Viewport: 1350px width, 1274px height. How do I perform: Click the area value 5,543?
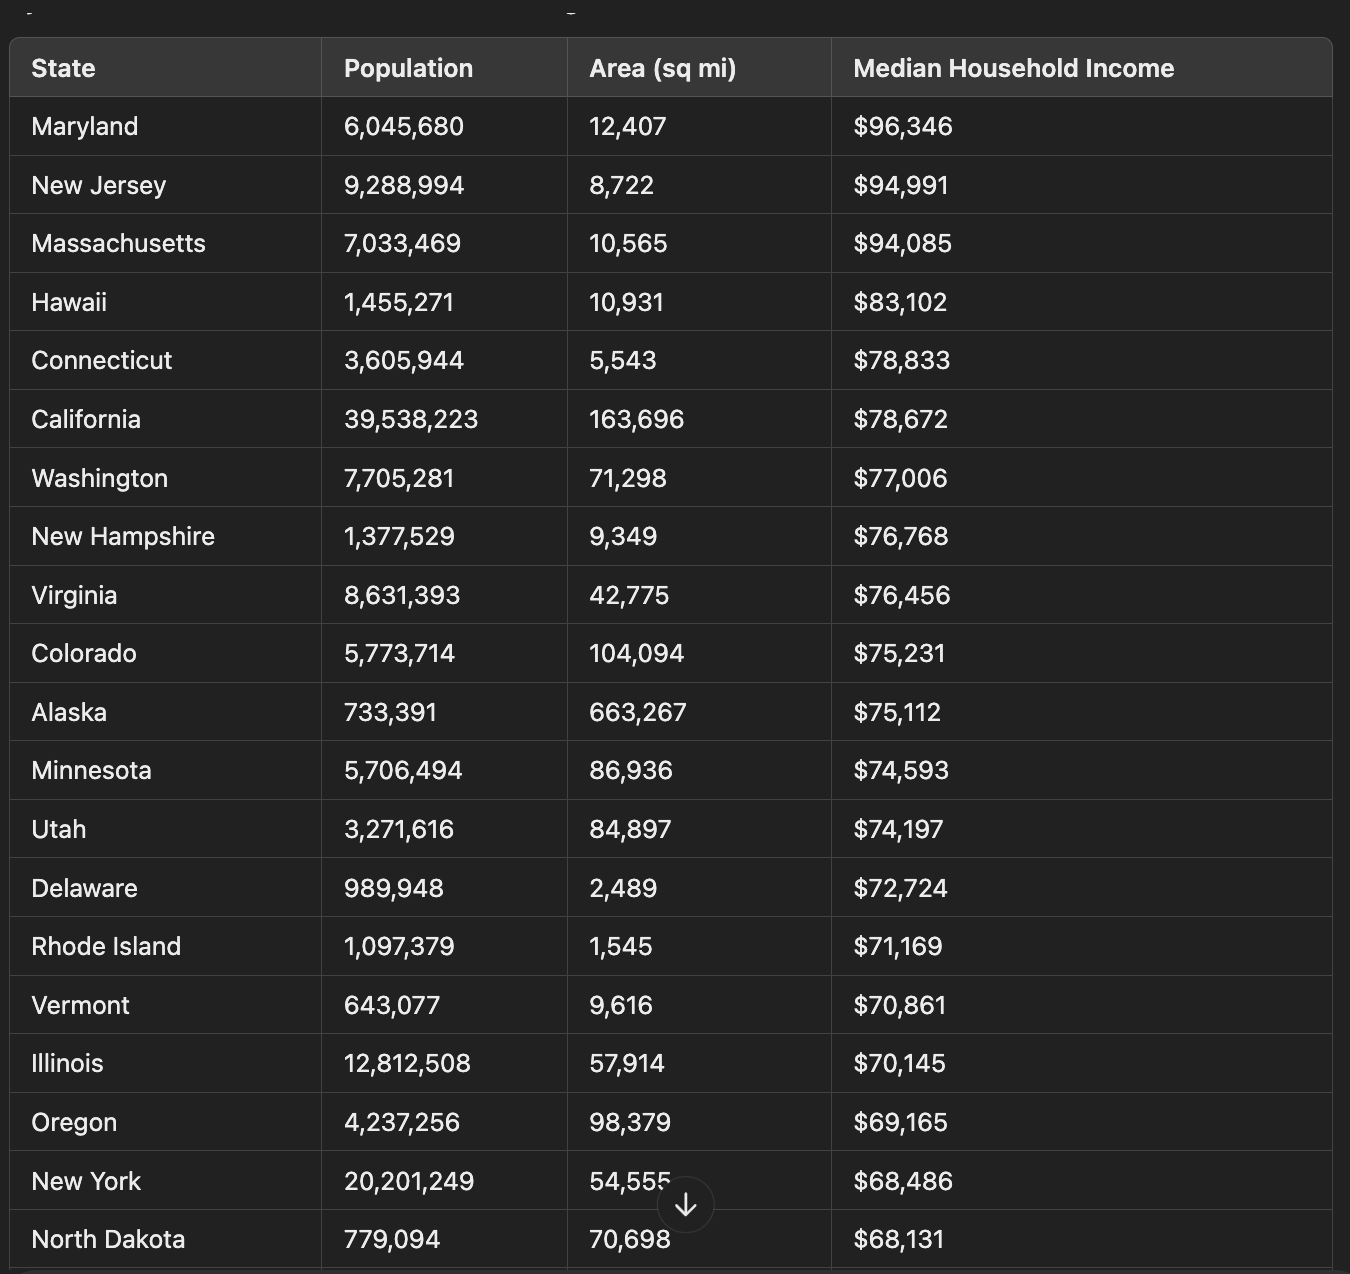pos(623,360)
